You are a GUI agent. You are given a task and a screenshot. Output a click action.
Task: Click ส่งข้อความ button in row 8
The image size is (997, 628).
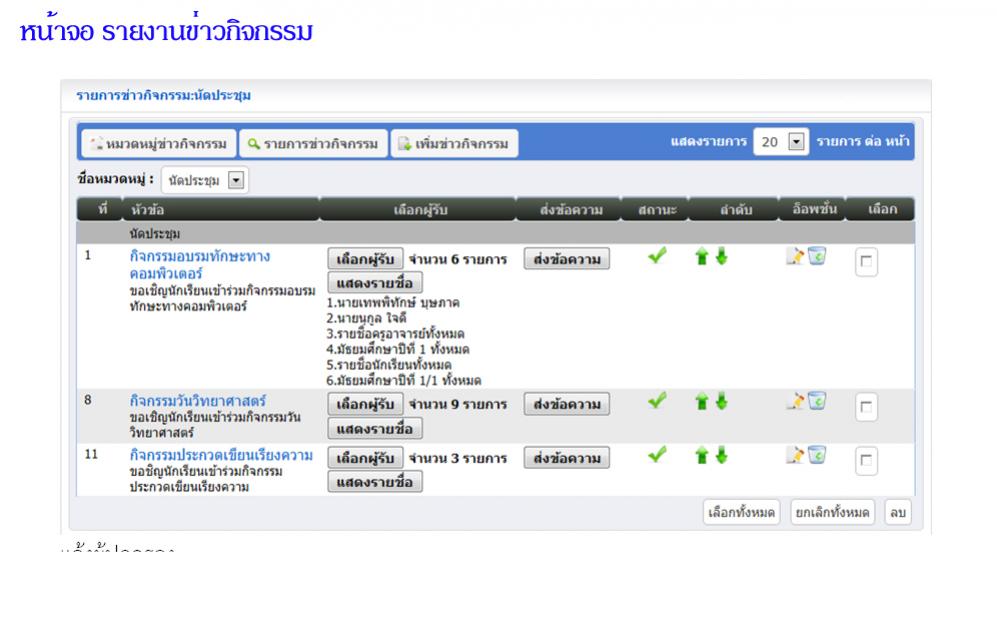(567, 404)
